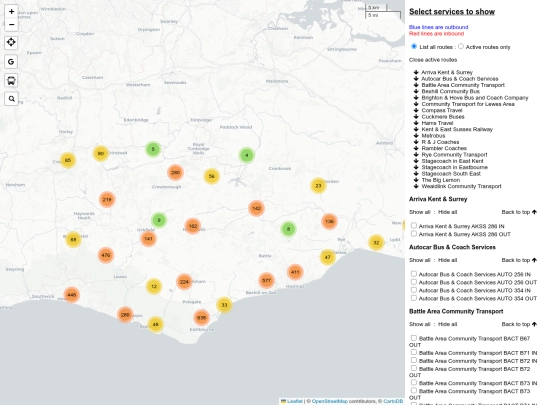Open the 638 stop cluster near Eastbourne
540x405 pixels.
point(201,317)
